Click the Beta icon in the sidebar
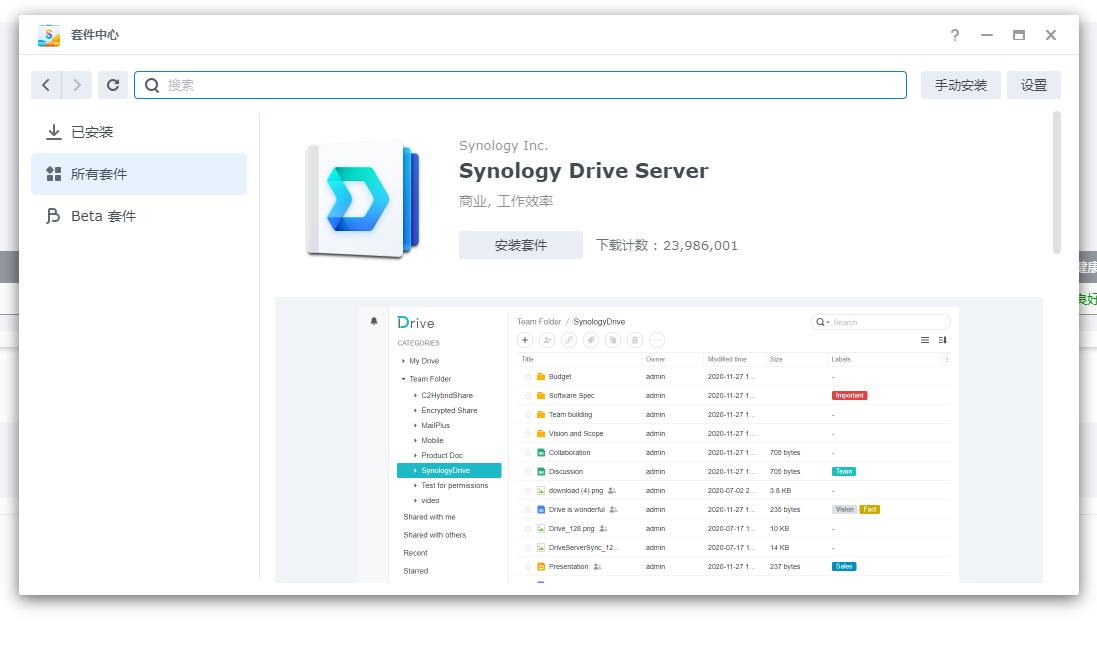The image size is (1097, 645). pos(54,216)
